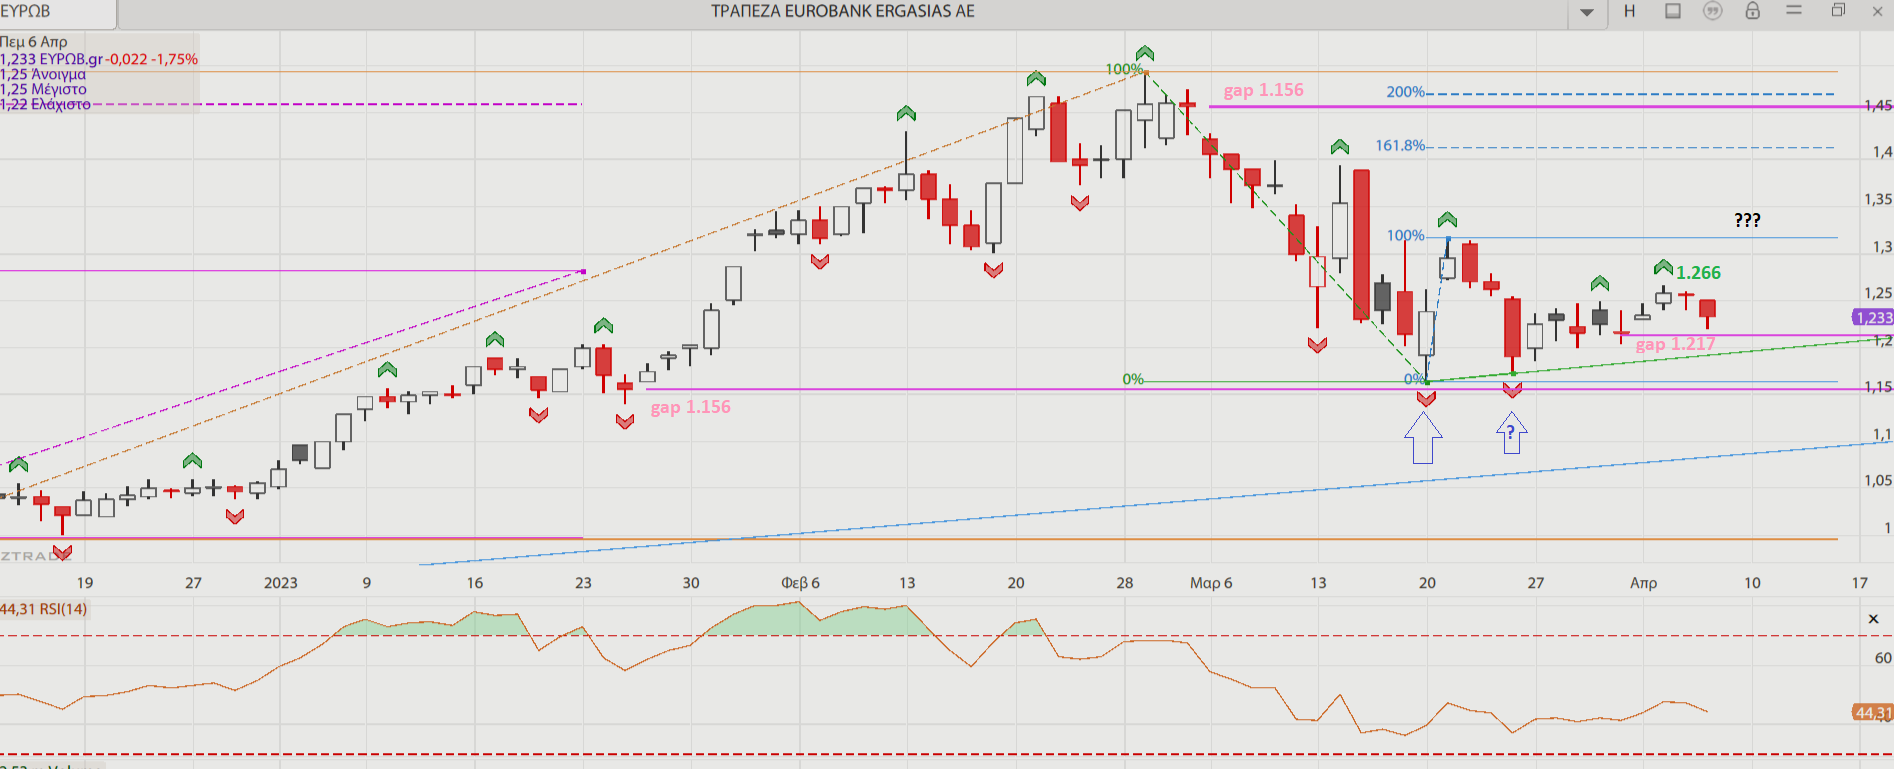This screenshot has height=769, width=1894.
Task: Click the 1,45 price axis label
Action: (1878, 106)
